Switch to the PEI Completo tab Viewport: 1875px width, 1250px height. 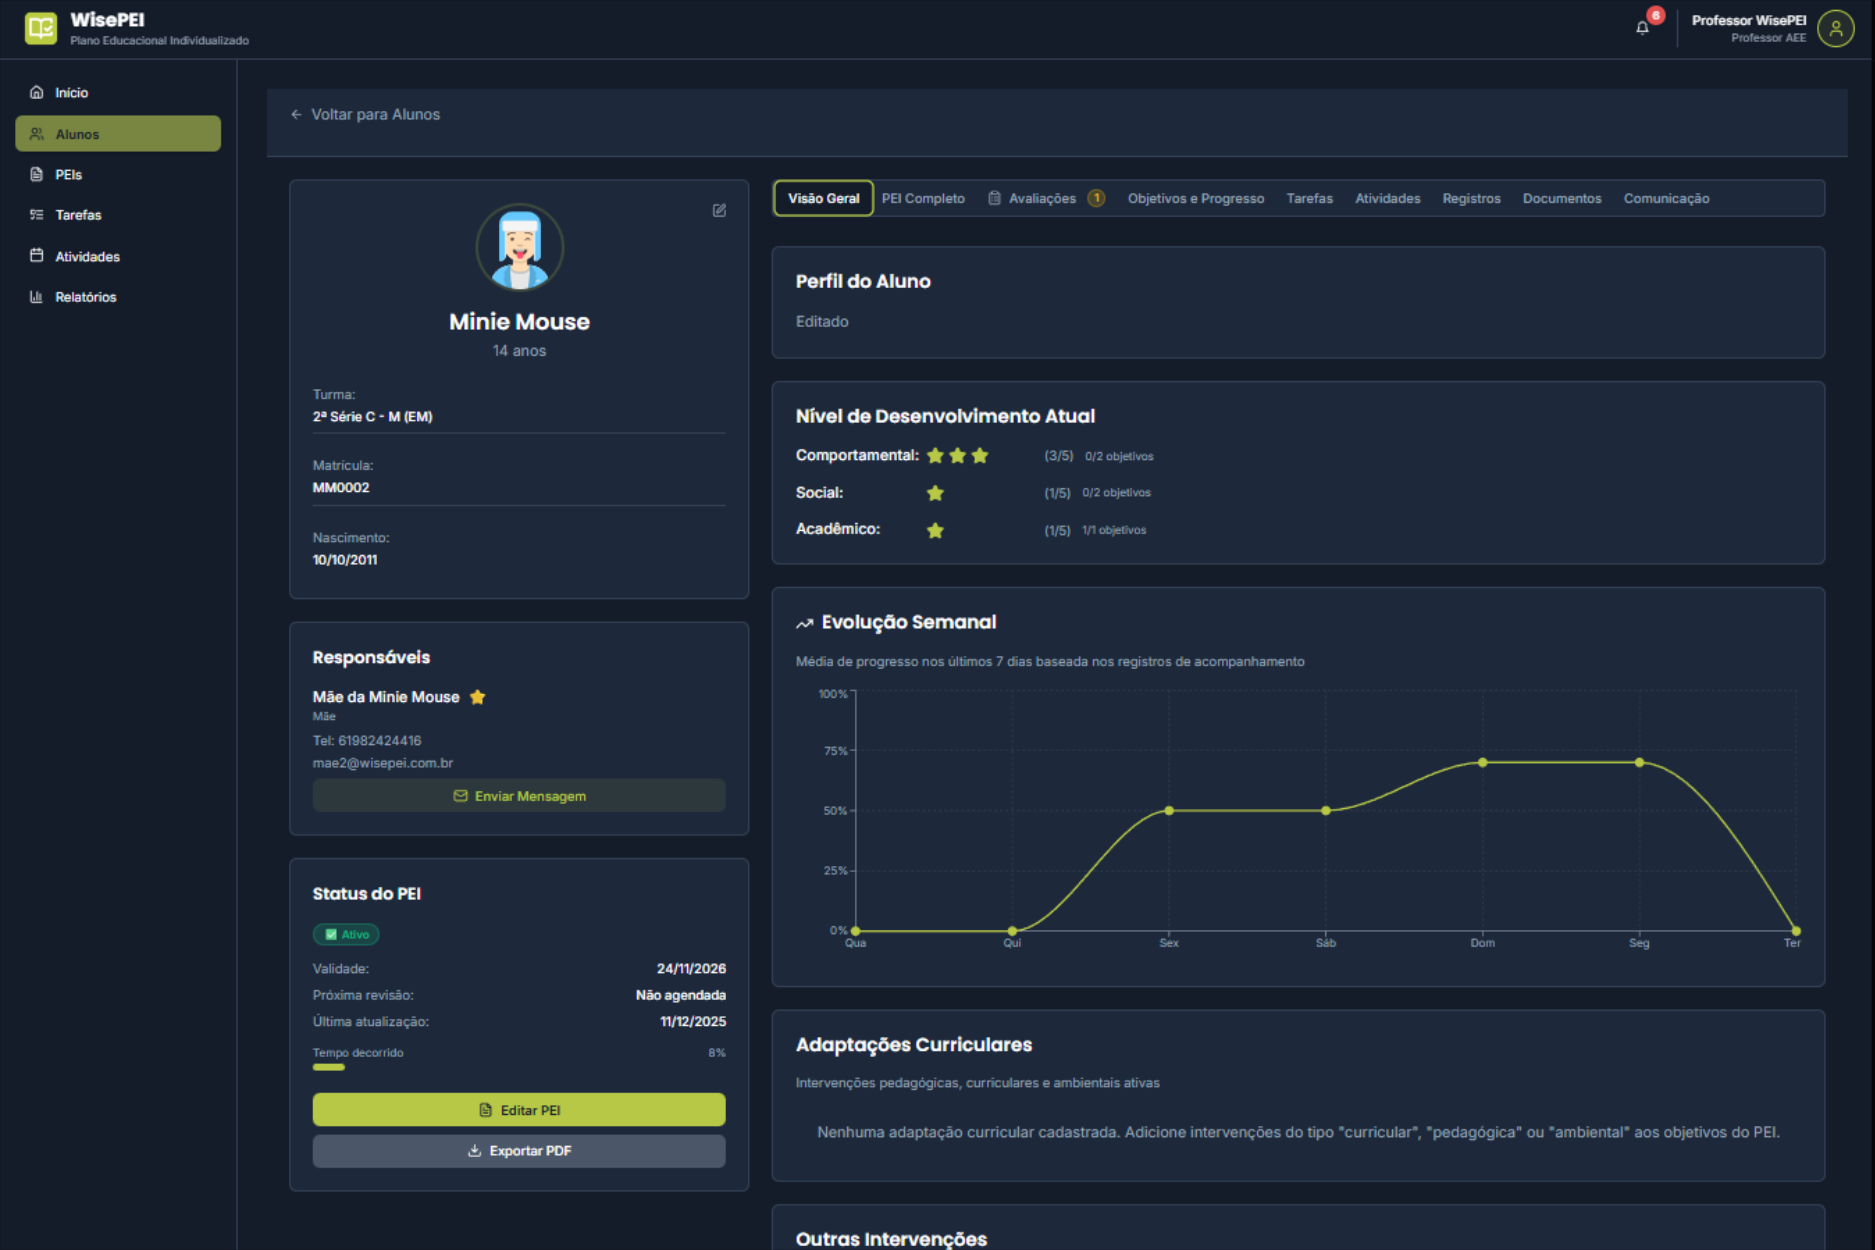pos(923,198)
